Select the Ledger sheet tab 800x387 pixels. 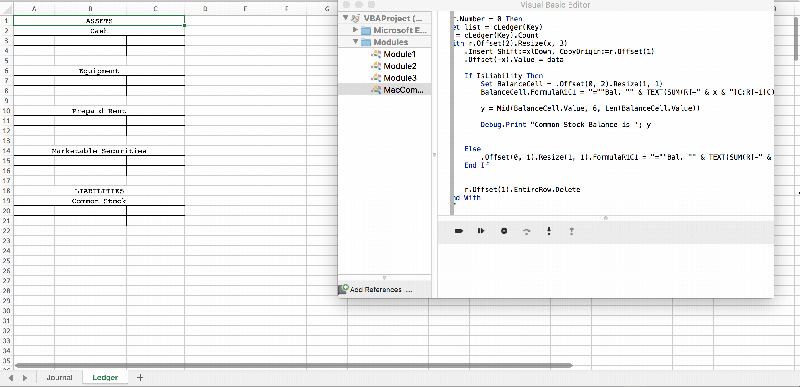point(105,378)
